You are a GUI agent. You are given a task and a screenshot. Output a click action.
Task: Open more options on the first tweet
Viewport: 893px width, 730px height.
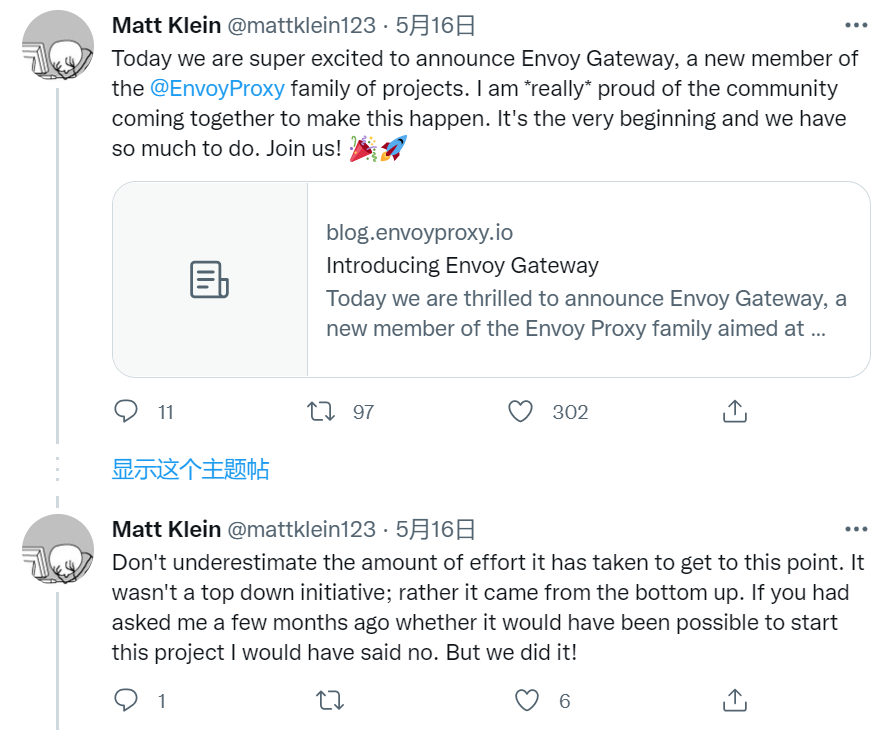(x=856, y=26)
